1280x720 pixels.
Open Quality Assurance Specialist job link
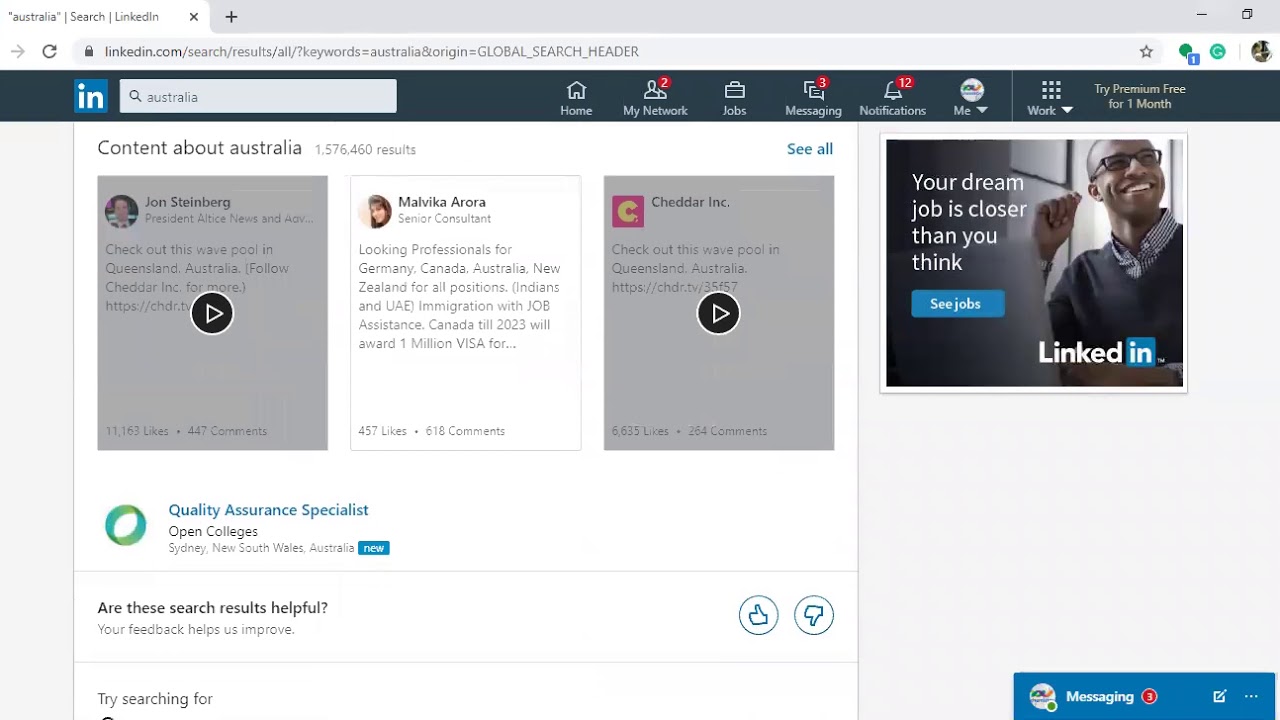pos(268,510)
